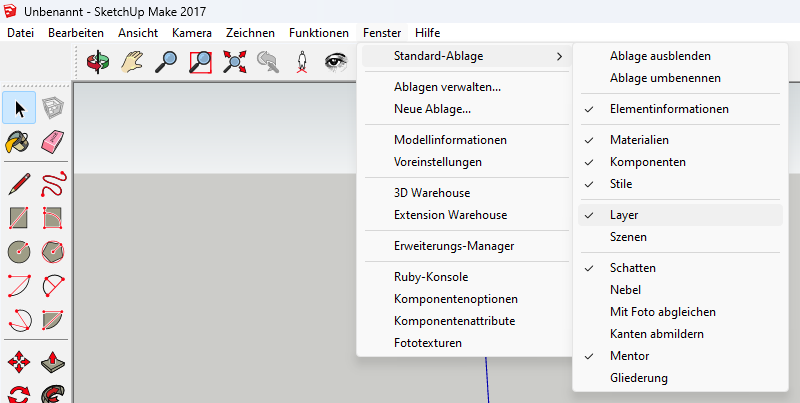Disable the Schatten panel
This screenshot has height=403, width=800.
(680, 268)
